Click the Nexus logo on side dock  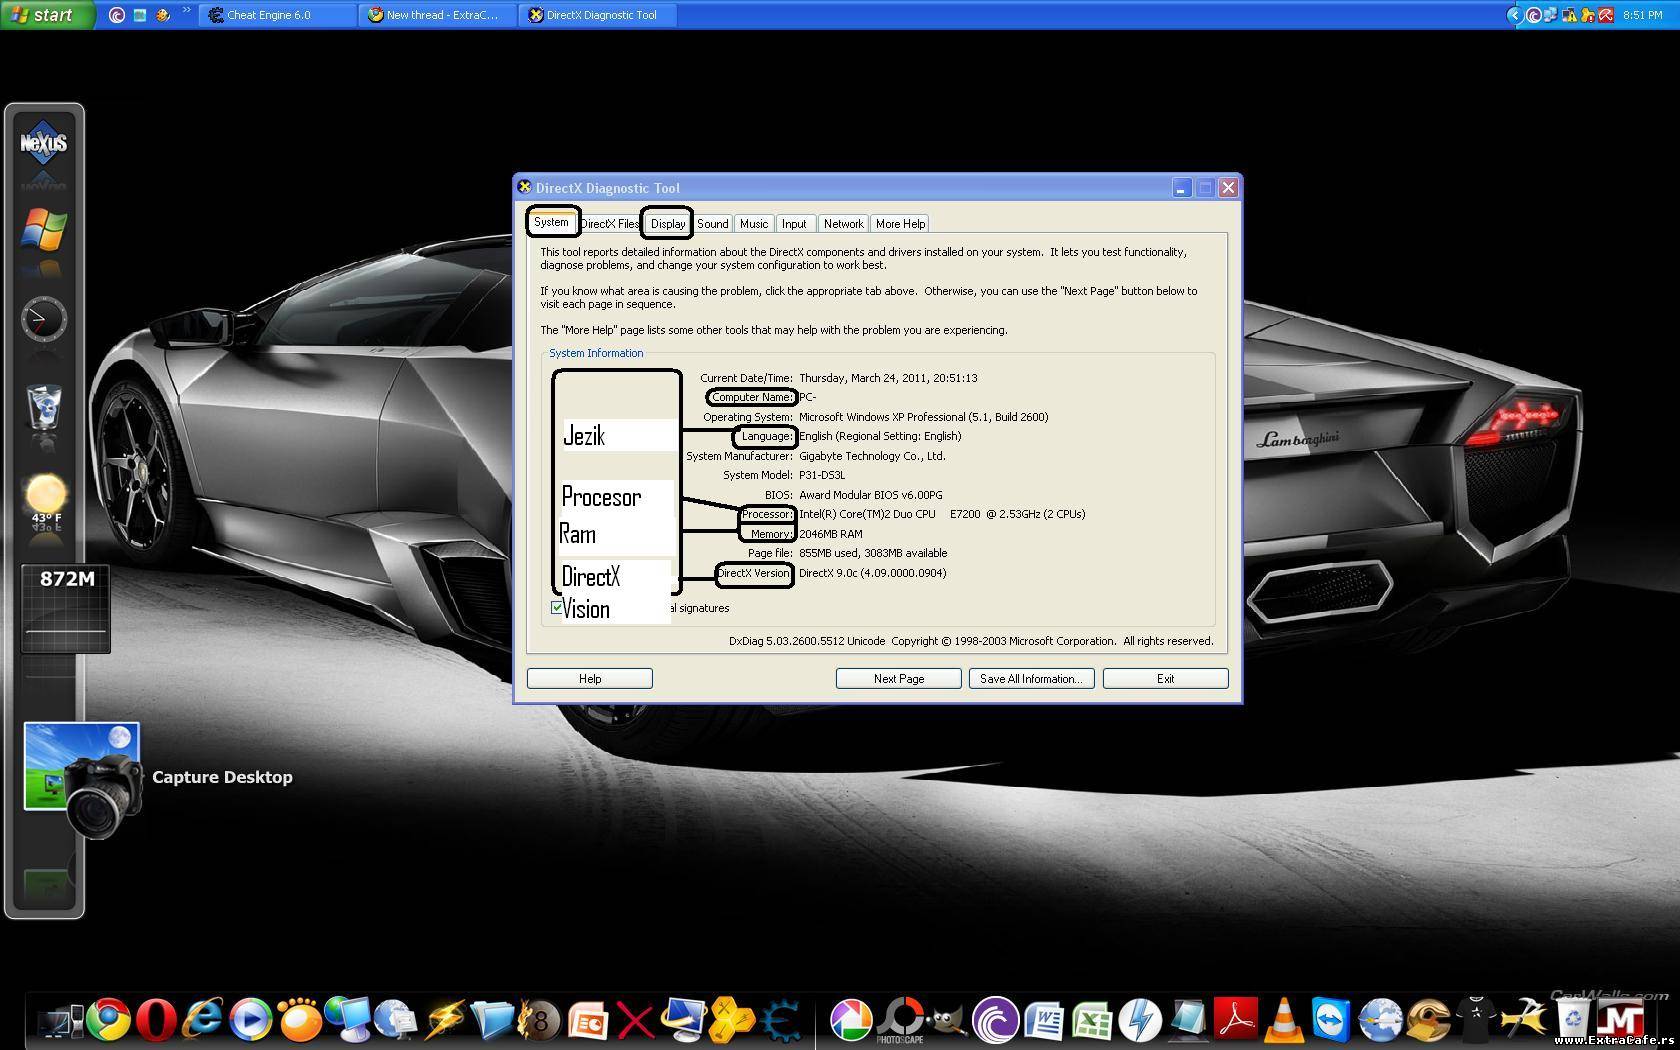43,143
